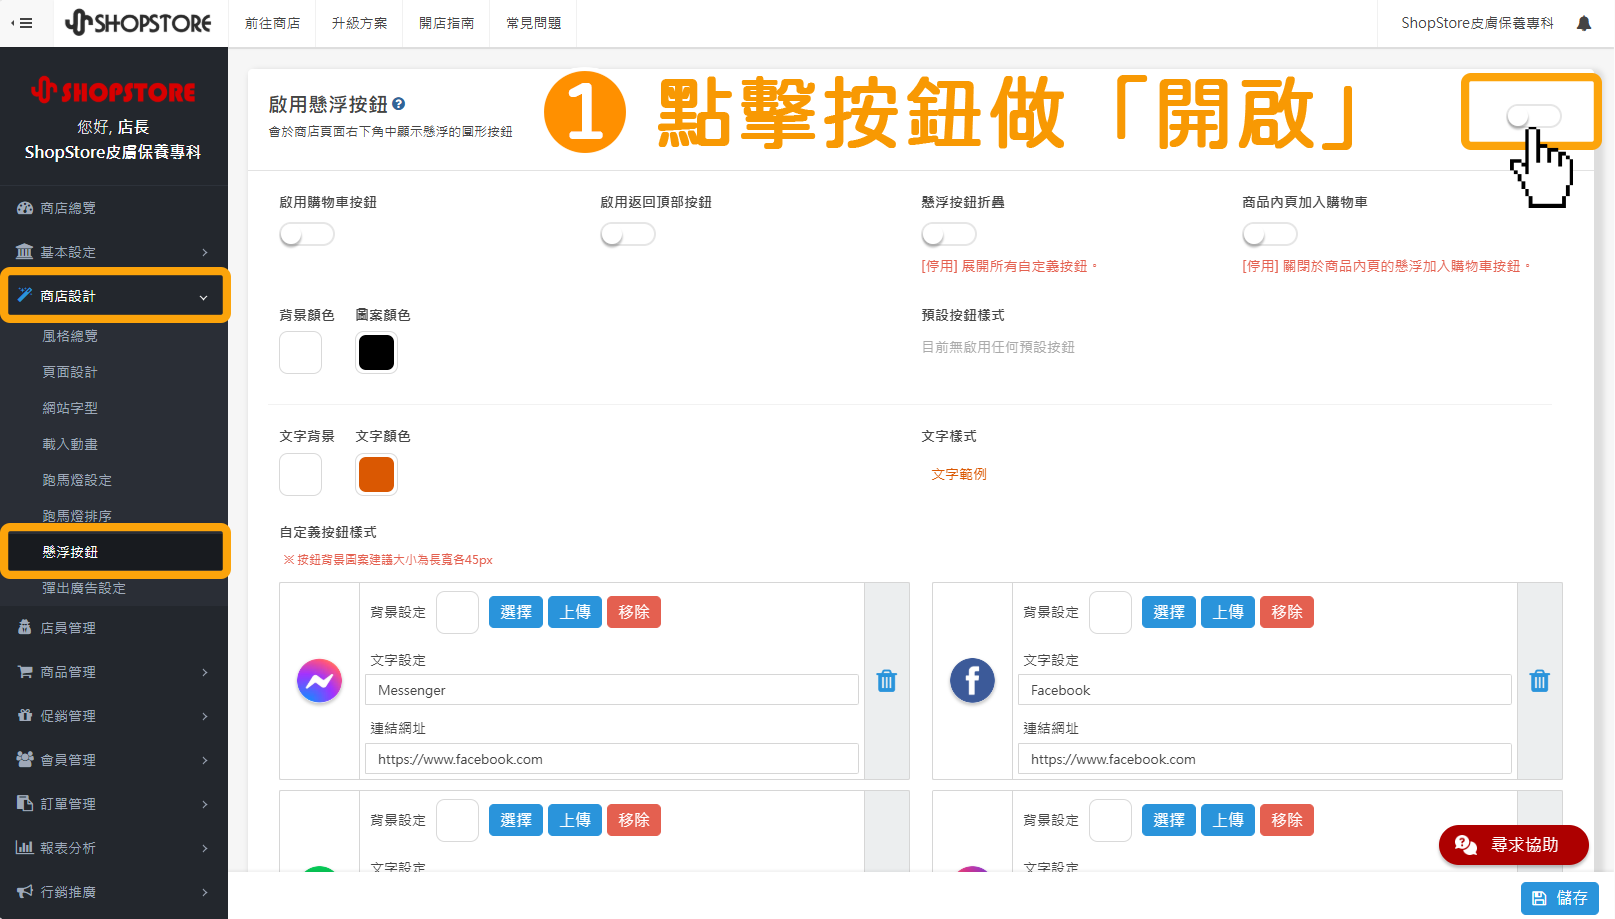Click 上傳 for Messenger background
The image size is (1615, 919).
point(575,612)
